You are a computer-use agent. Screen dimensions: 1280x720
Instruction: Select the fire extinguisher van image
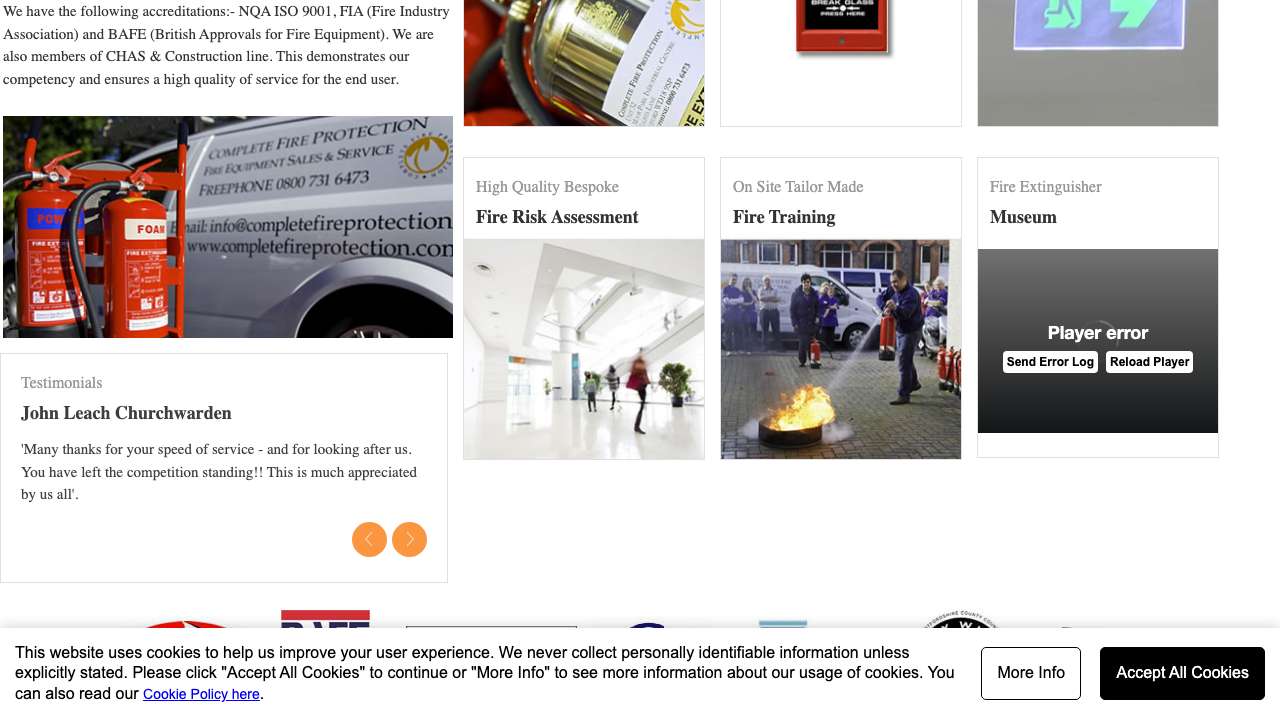(x=228, y=227)
